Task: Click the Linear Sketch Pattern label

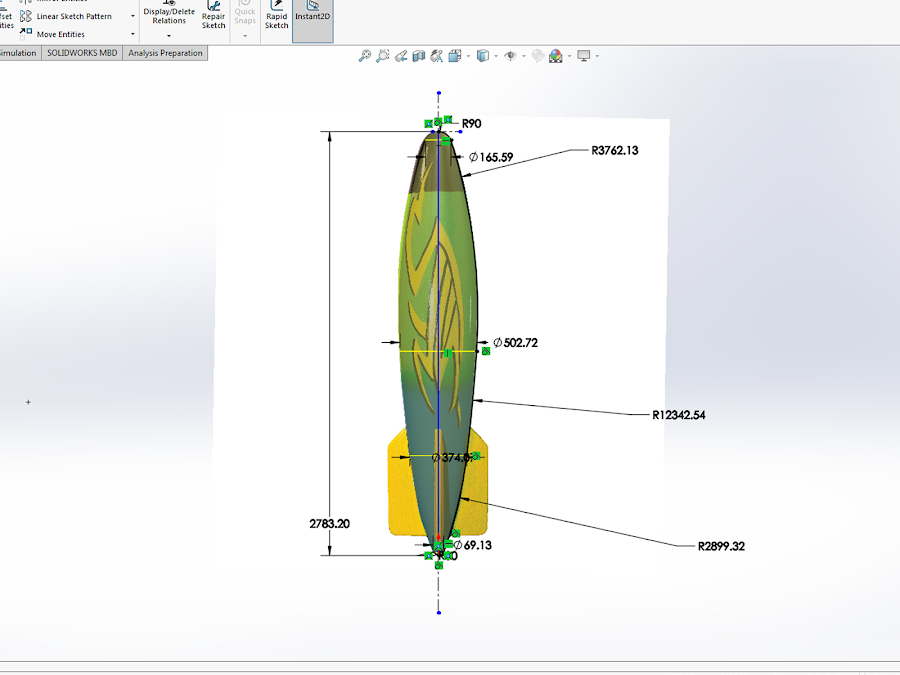Action: click(x=74, y=16)
